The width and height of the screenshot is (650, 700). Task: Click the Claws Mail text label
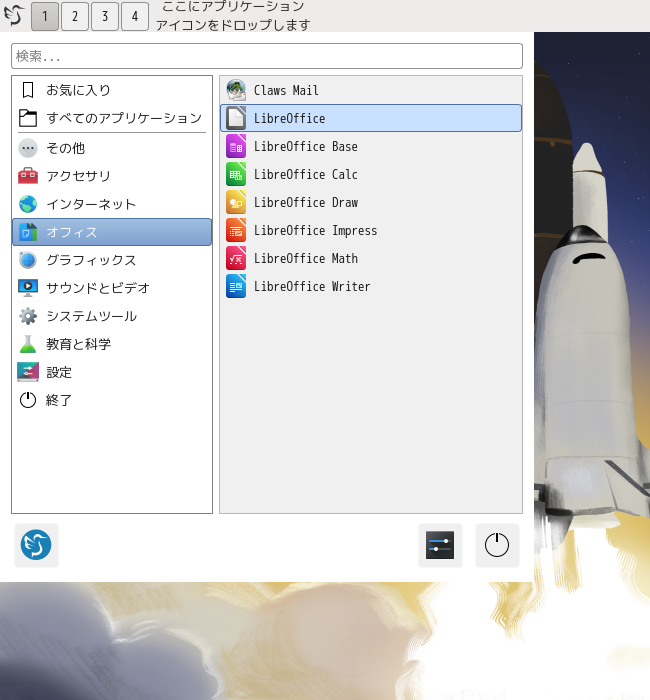pyautogui.click(x=286, y=91)
